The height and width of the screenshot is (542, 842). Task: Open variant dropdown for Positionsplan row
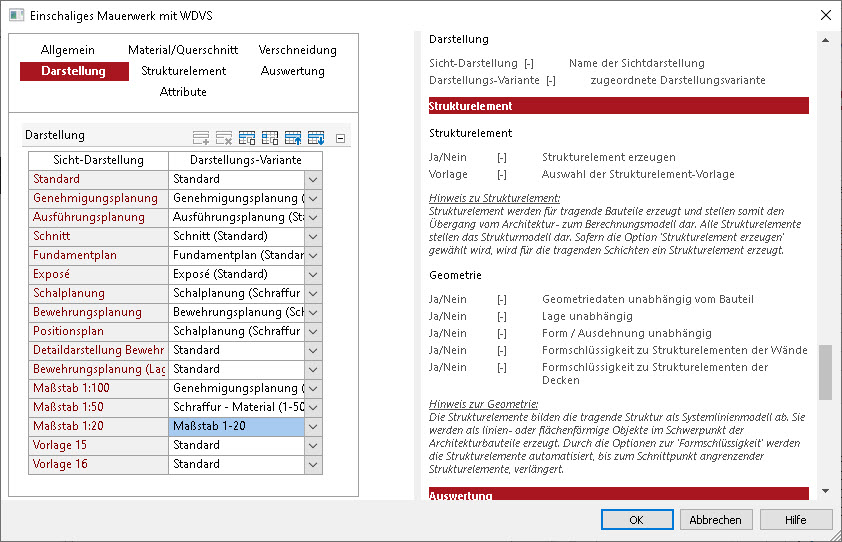[314, 331]
